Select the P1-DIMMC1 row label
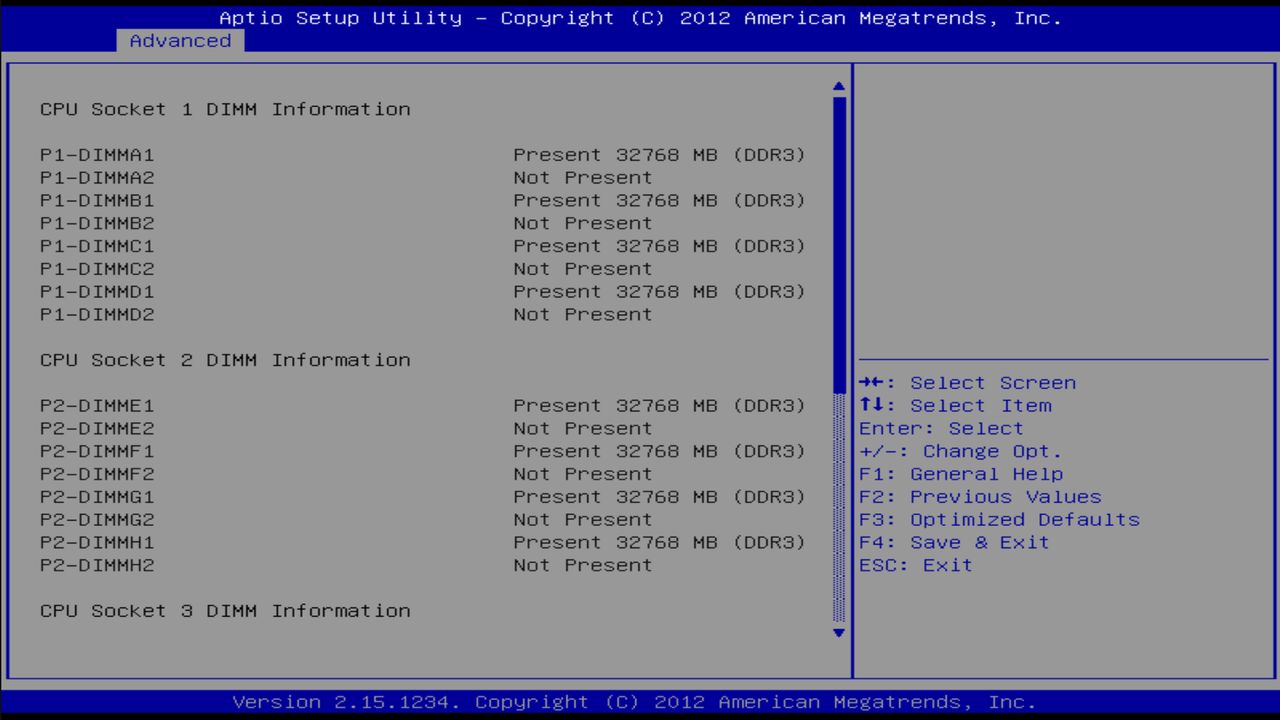Screen dimensions: 1280x720 [x=97, y=246]
